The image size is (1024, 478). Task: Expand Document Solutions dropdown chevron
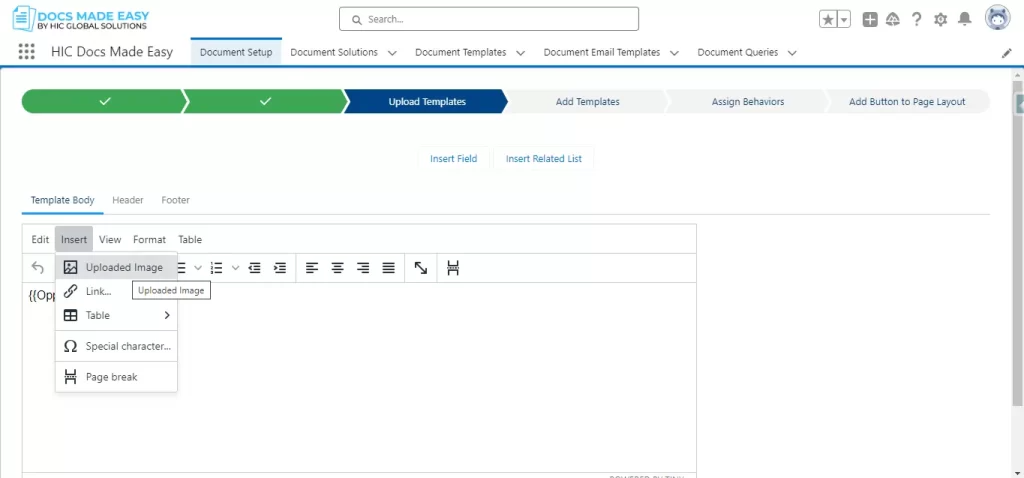pos(392,53)
